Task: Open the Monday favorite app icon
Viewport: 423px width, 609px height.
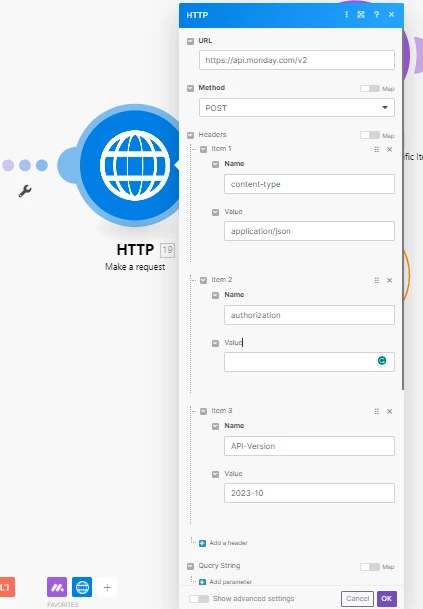Action: pyautogui.click(x=57, y=587)
